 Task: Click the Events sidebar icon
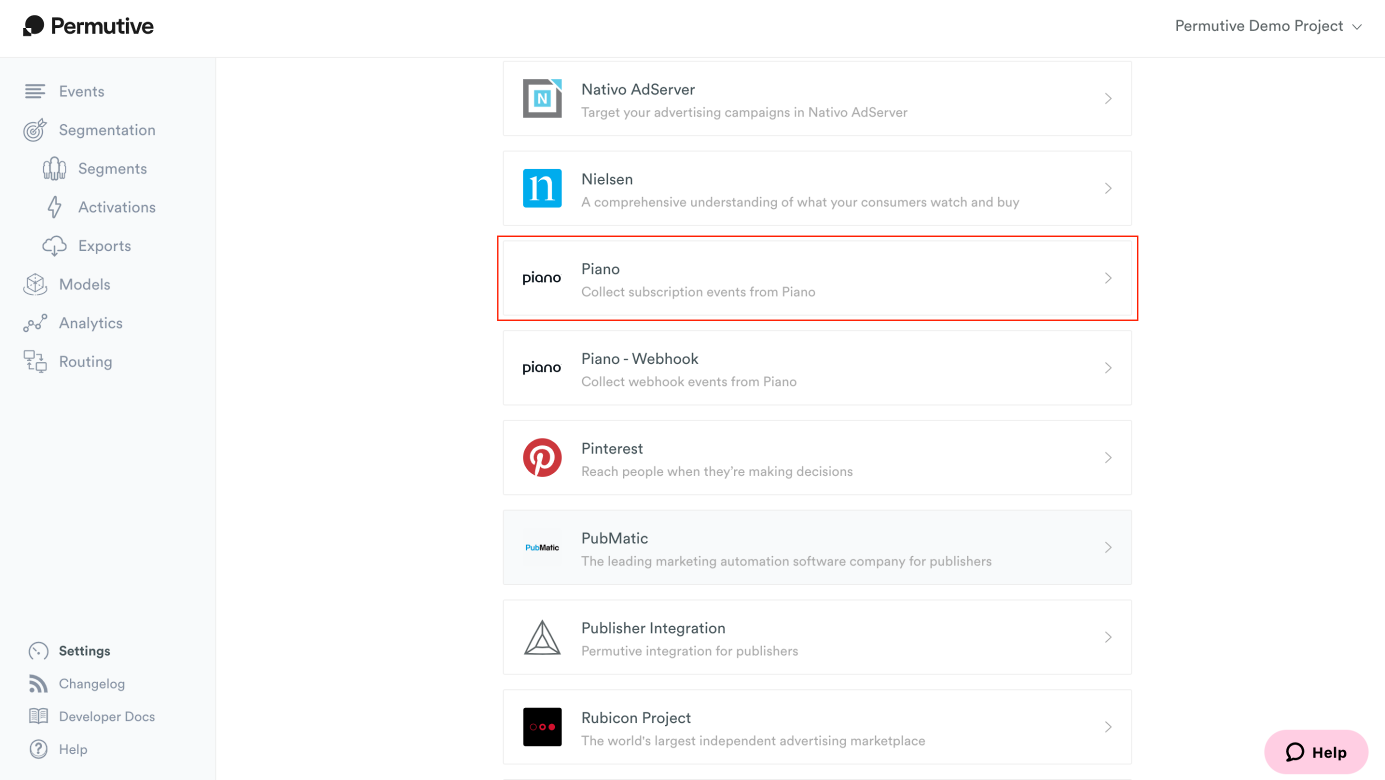(35, 91)
